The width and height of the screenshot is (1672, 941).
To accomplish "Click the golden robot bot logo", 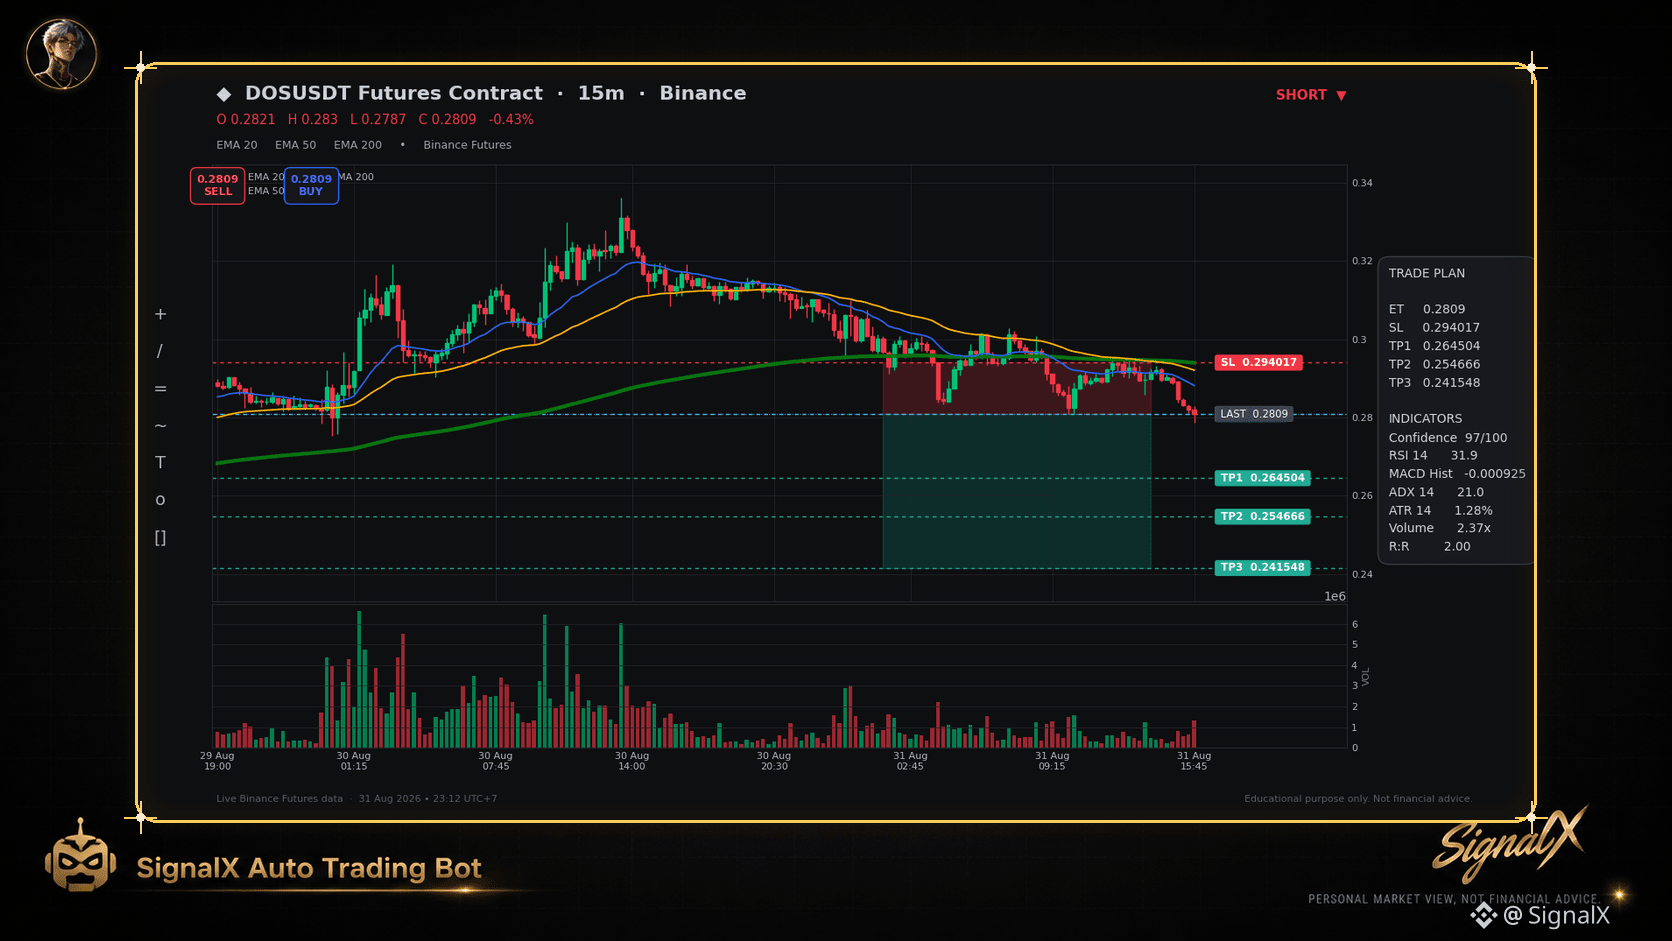I will pos(80,856).
